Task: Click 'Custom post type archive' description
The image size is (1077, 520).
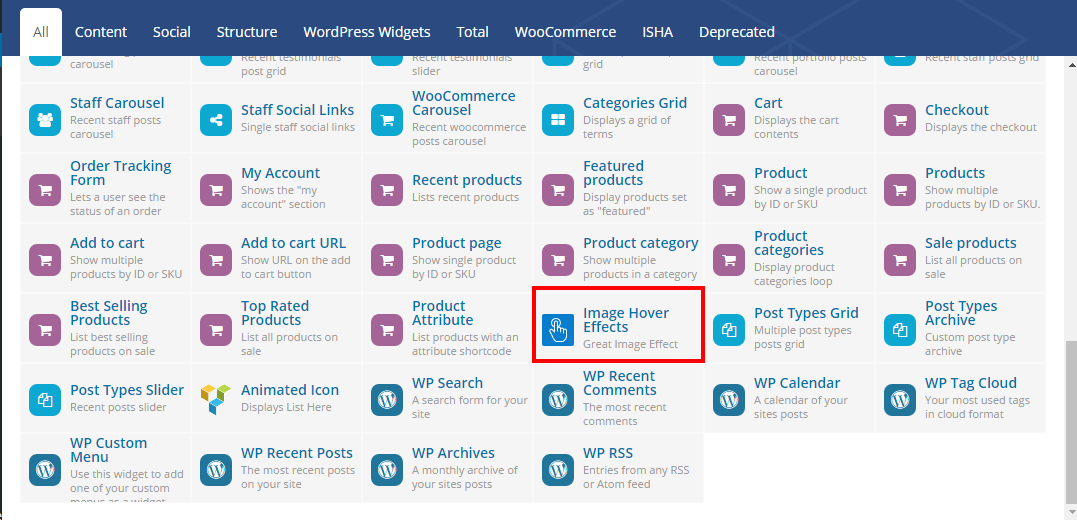Action: (970, 344)
